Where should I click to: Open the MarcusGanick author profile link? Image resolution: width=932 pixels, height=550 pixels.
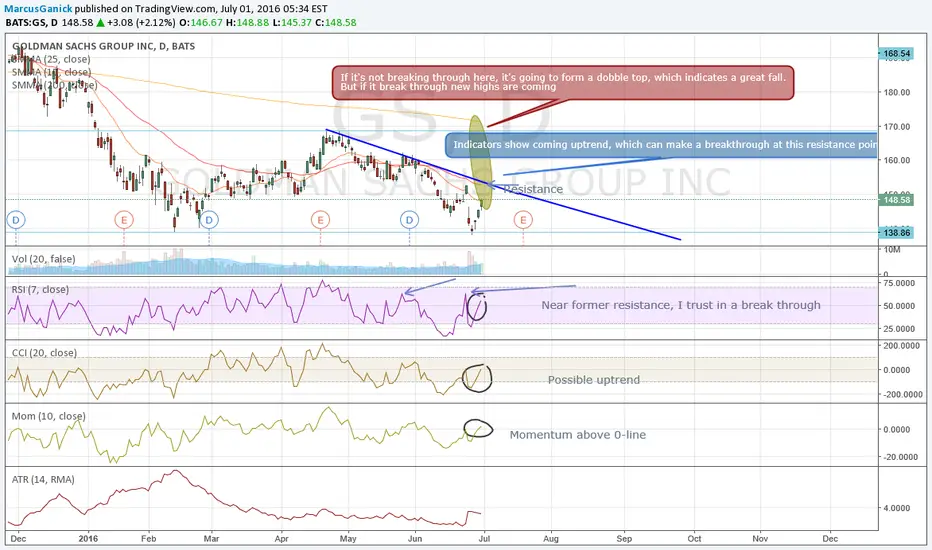[x=38, y=9]
